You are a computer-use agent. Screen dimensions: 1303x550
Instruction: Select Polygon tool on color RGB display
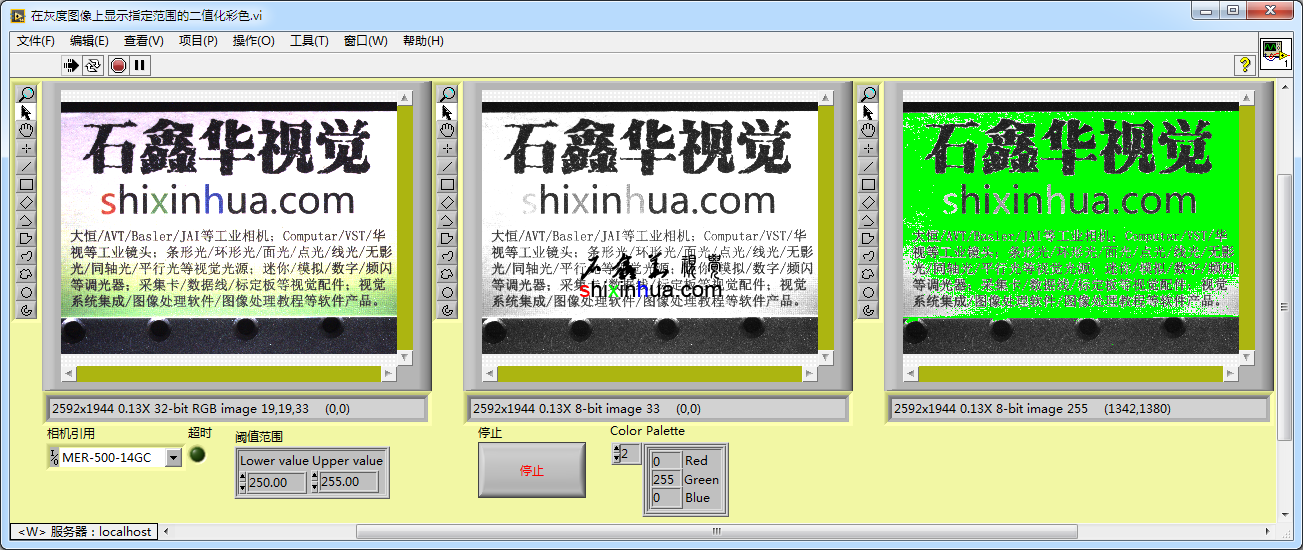click(x=27, y=238)
